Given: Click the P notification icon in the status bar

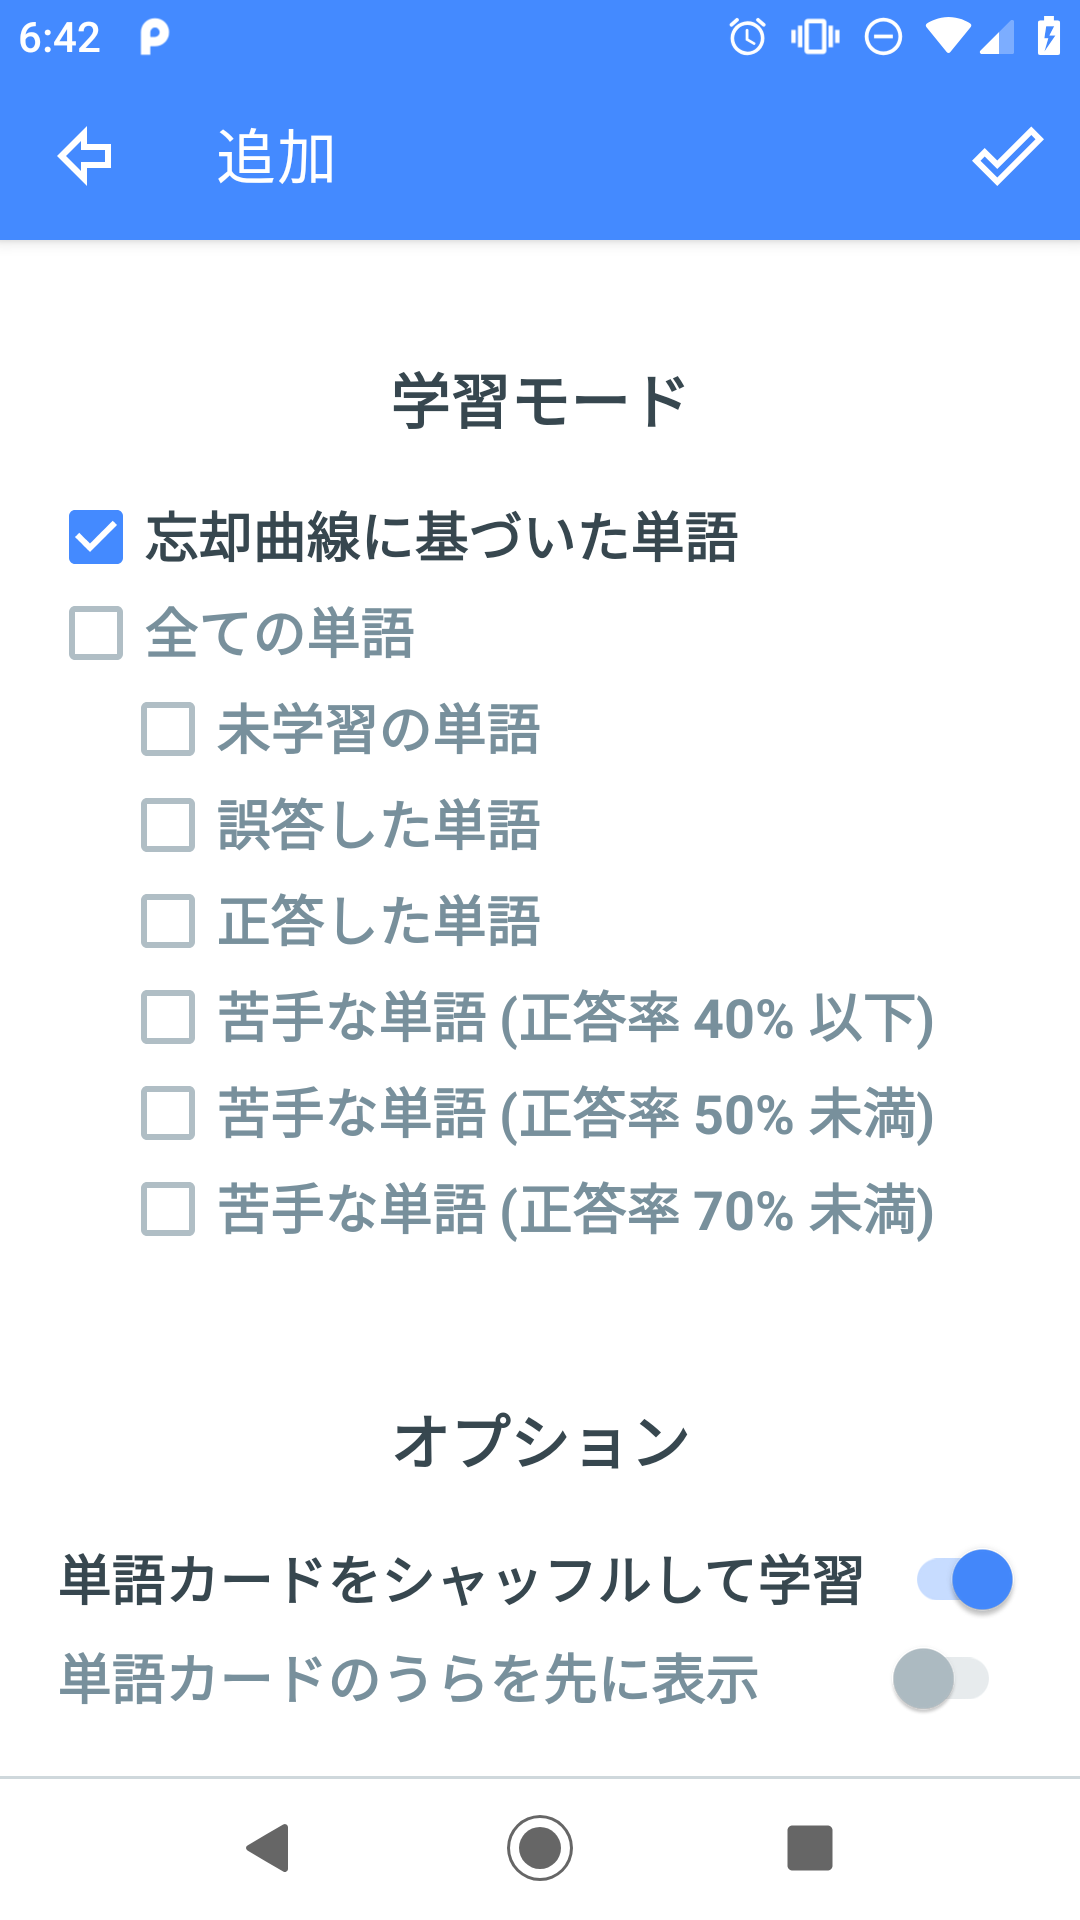Looking at the screenshot, I should click(154, 38).
